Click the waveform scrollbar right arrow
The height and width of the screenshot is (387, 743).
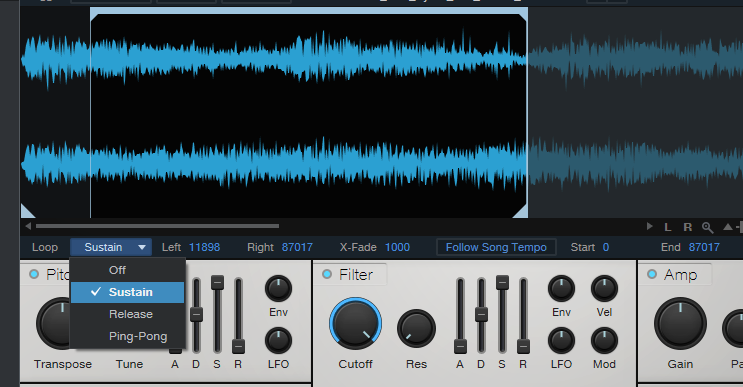(650, 226)
